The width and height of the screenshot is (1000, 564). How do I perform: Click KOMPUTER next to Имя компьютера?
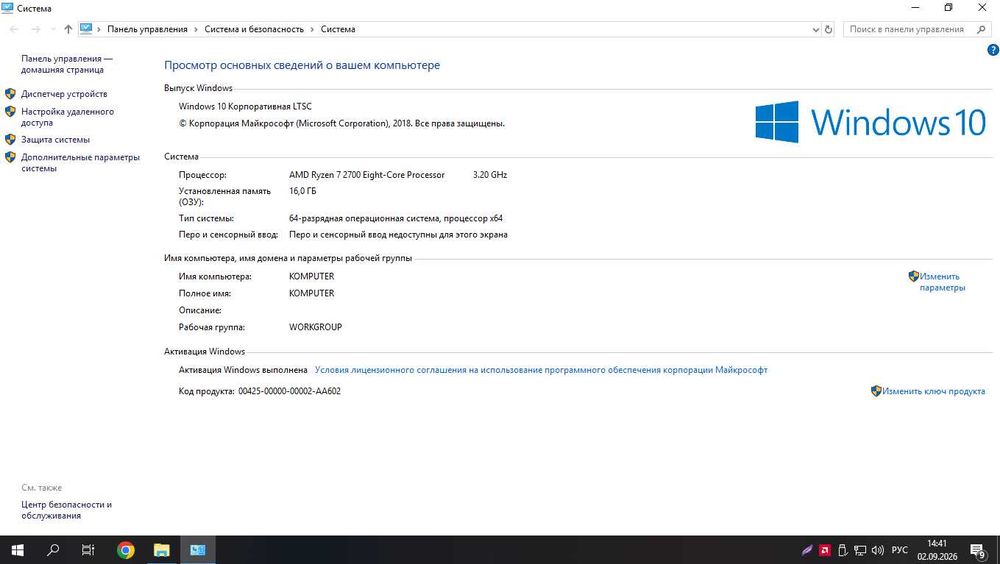312,276
